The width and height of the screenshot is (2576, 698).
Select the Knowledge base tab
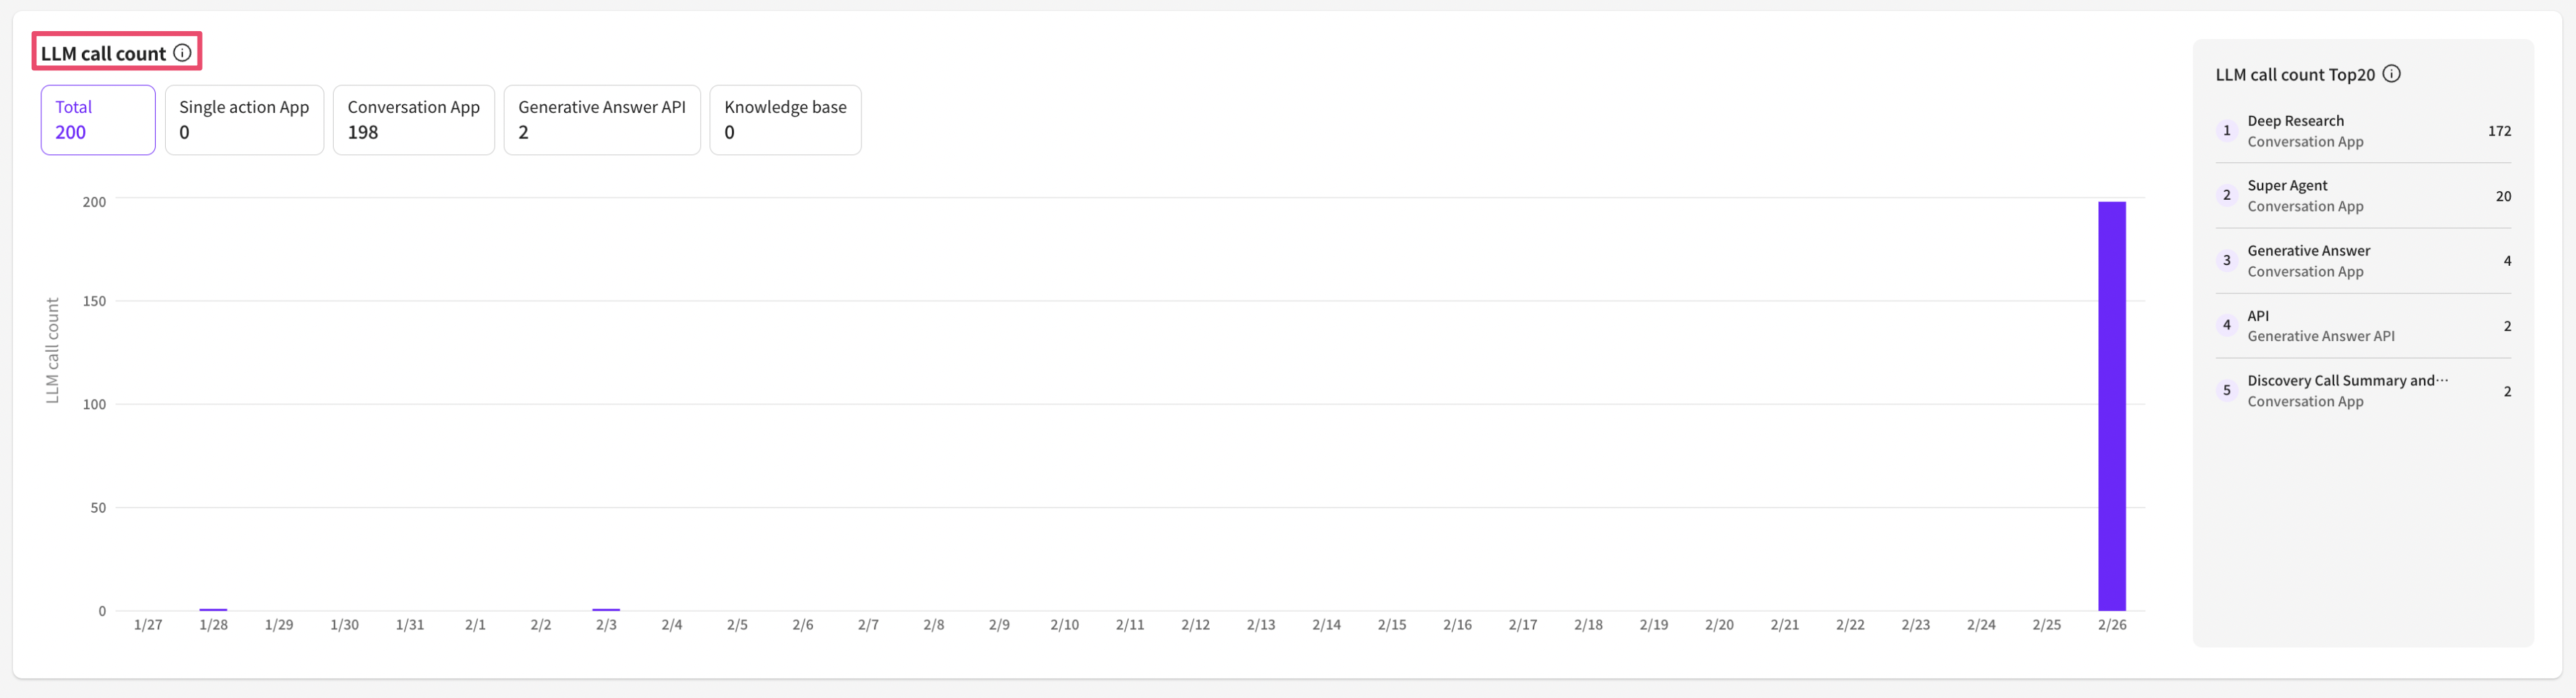coord(785,120)
